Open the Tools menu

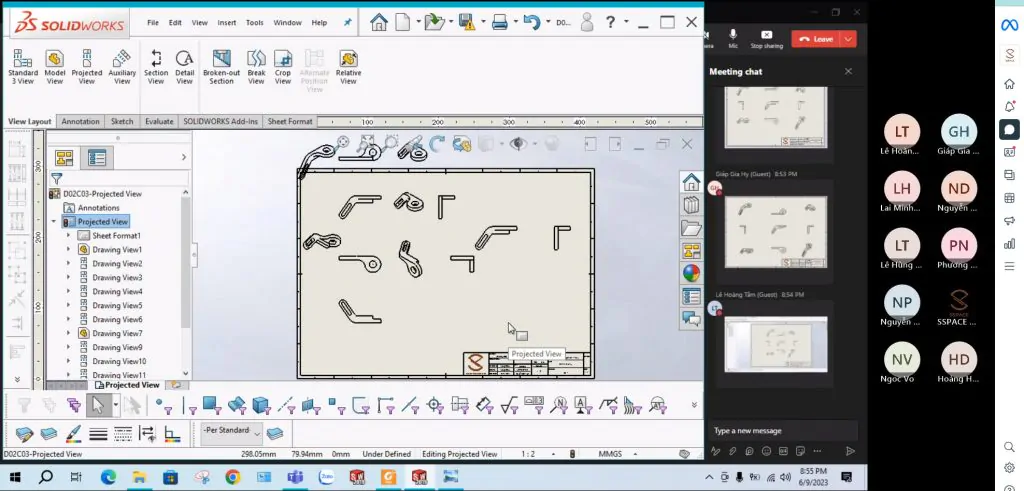pos(255,22)
